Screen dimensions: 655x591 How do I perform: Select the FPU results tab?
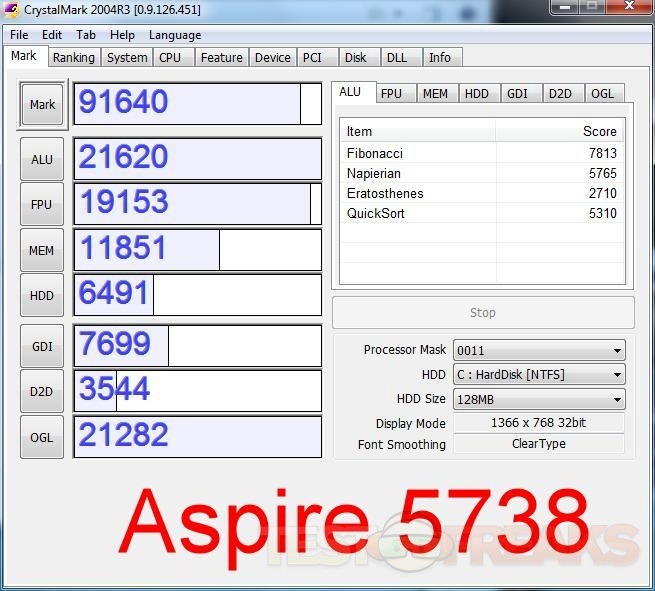point(391,94)
